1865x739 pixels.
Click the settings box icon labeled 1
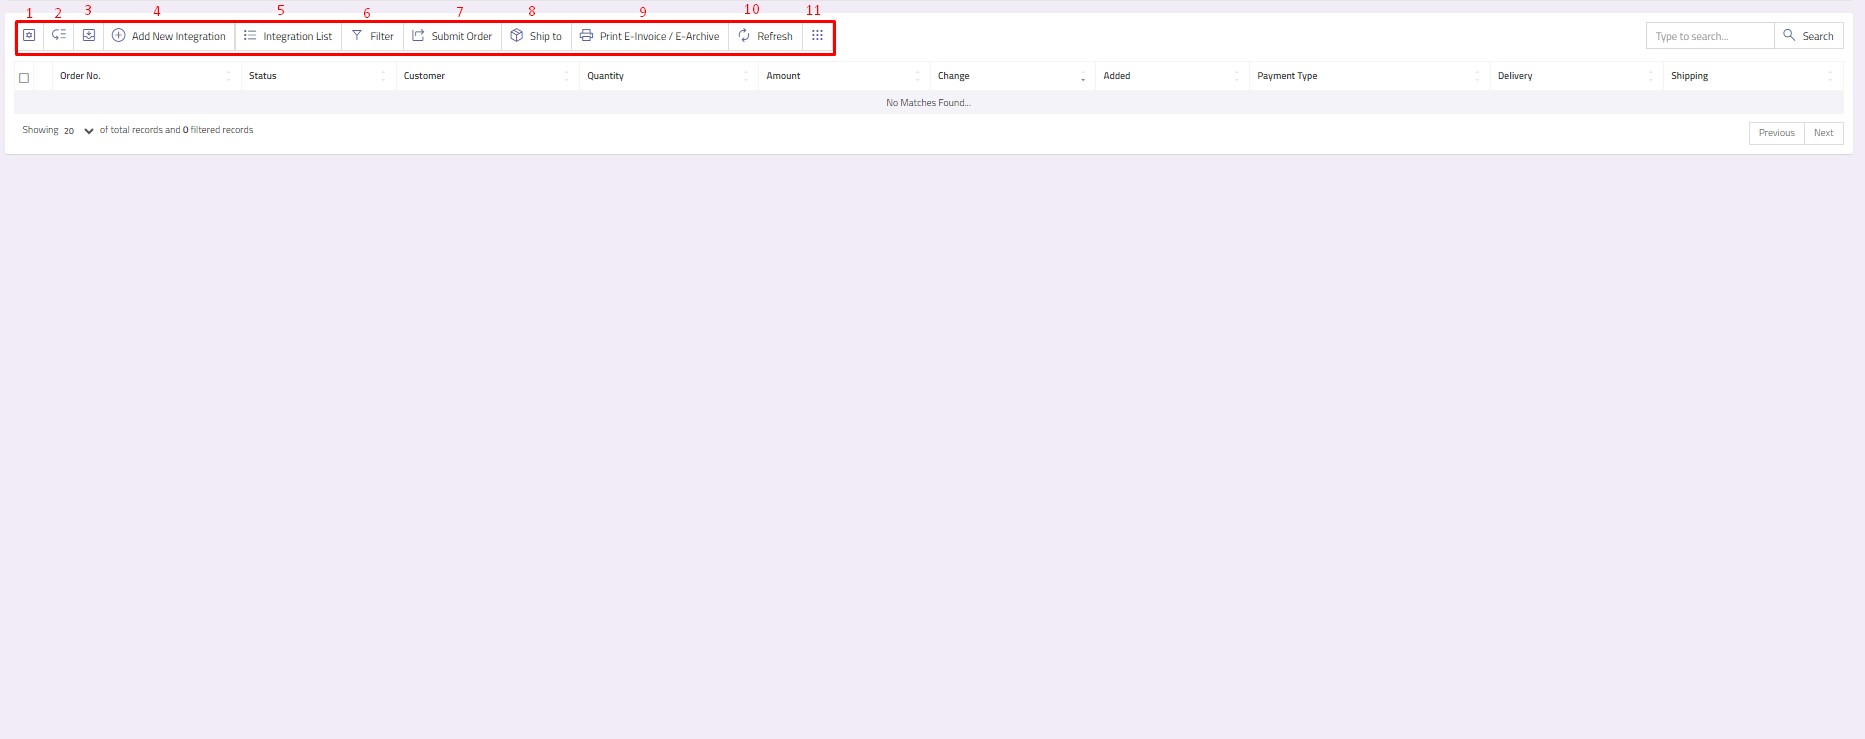(29, 36)
